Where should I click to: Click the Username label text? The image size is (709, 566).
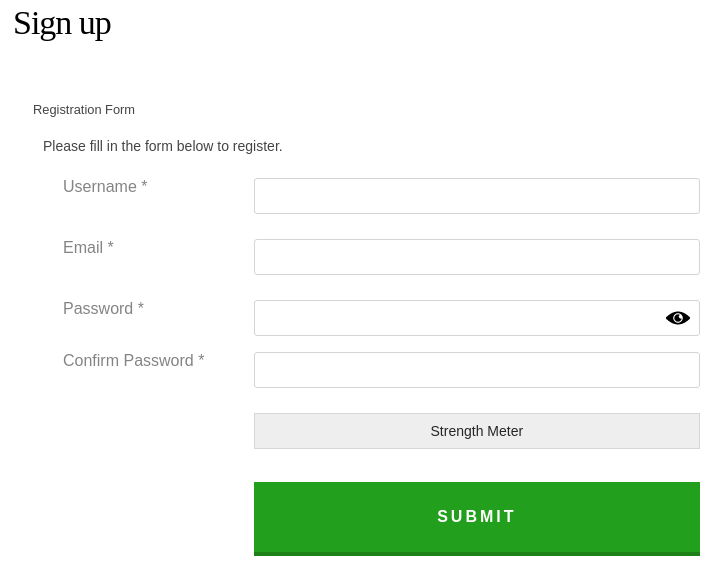[x=100, y=187]
